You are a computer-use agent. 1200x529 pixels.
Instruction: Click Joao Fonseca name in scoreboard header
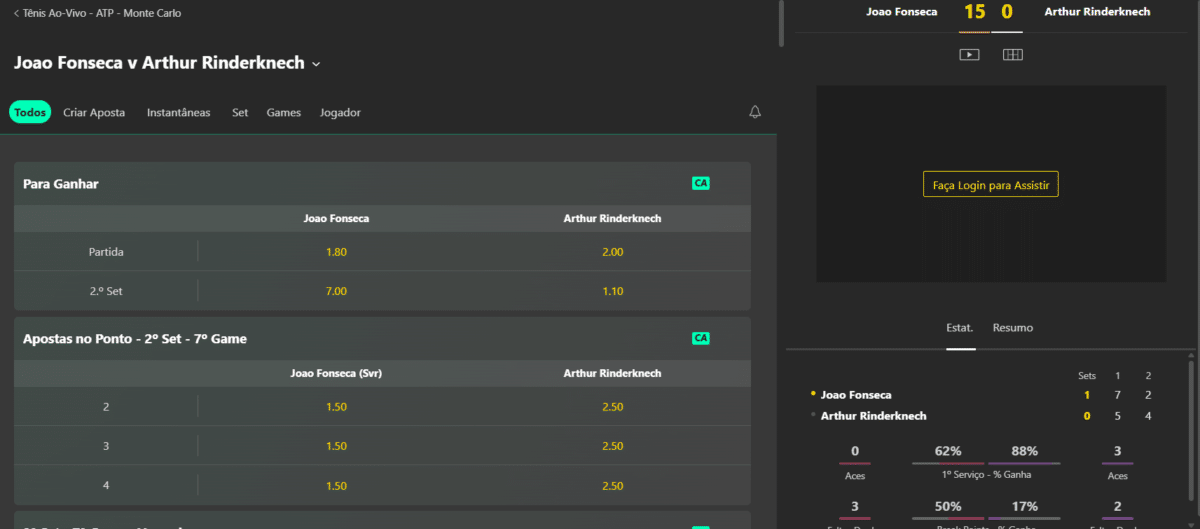[x=902, y=12]
